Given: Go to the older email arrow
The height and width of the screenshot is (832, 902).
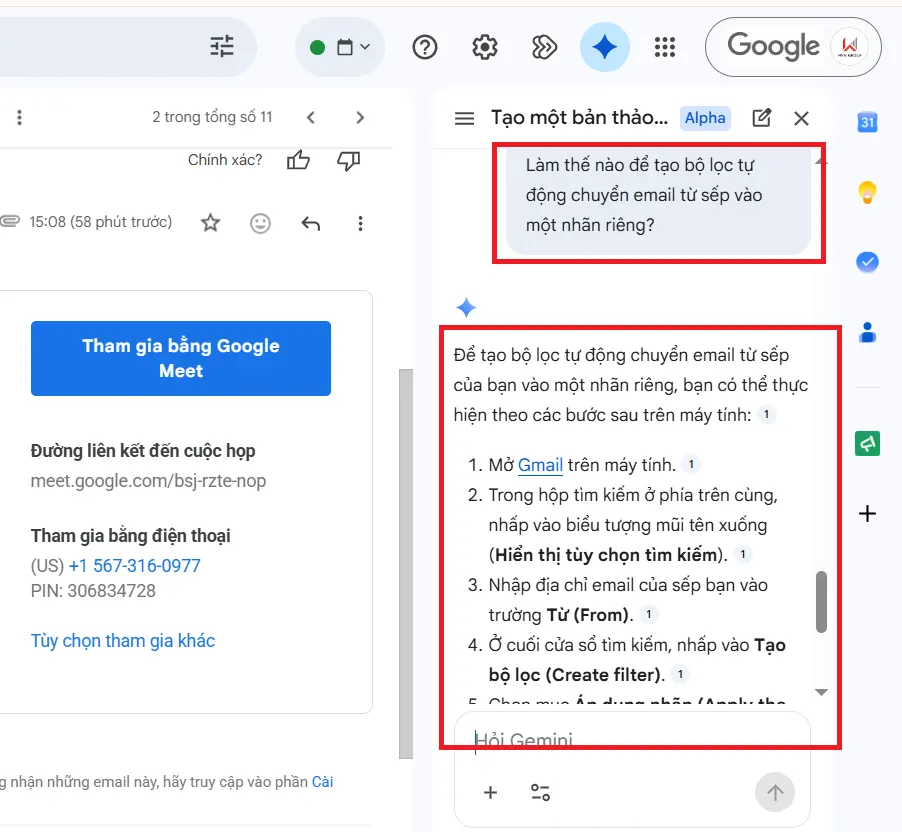Looking at the screenshot, I should click(360, 117).
